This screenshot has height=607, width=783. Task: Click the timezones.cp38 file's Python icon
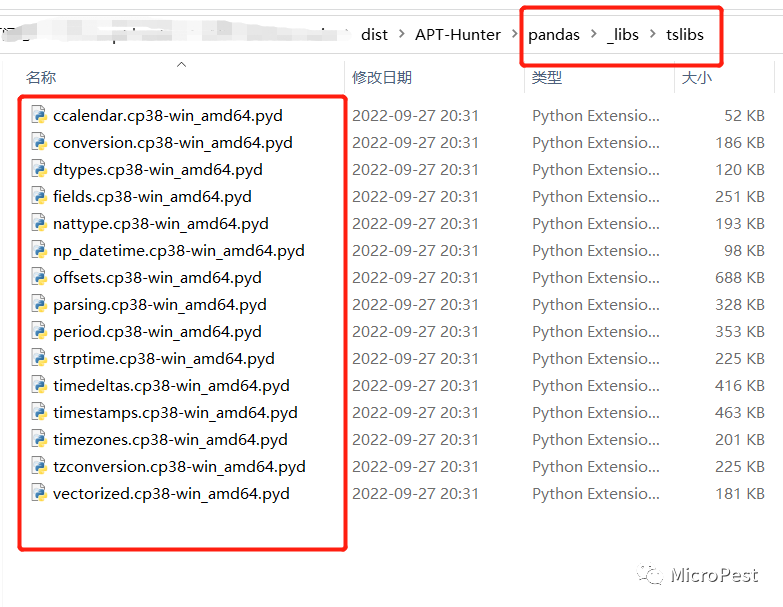tap(39, 439)
